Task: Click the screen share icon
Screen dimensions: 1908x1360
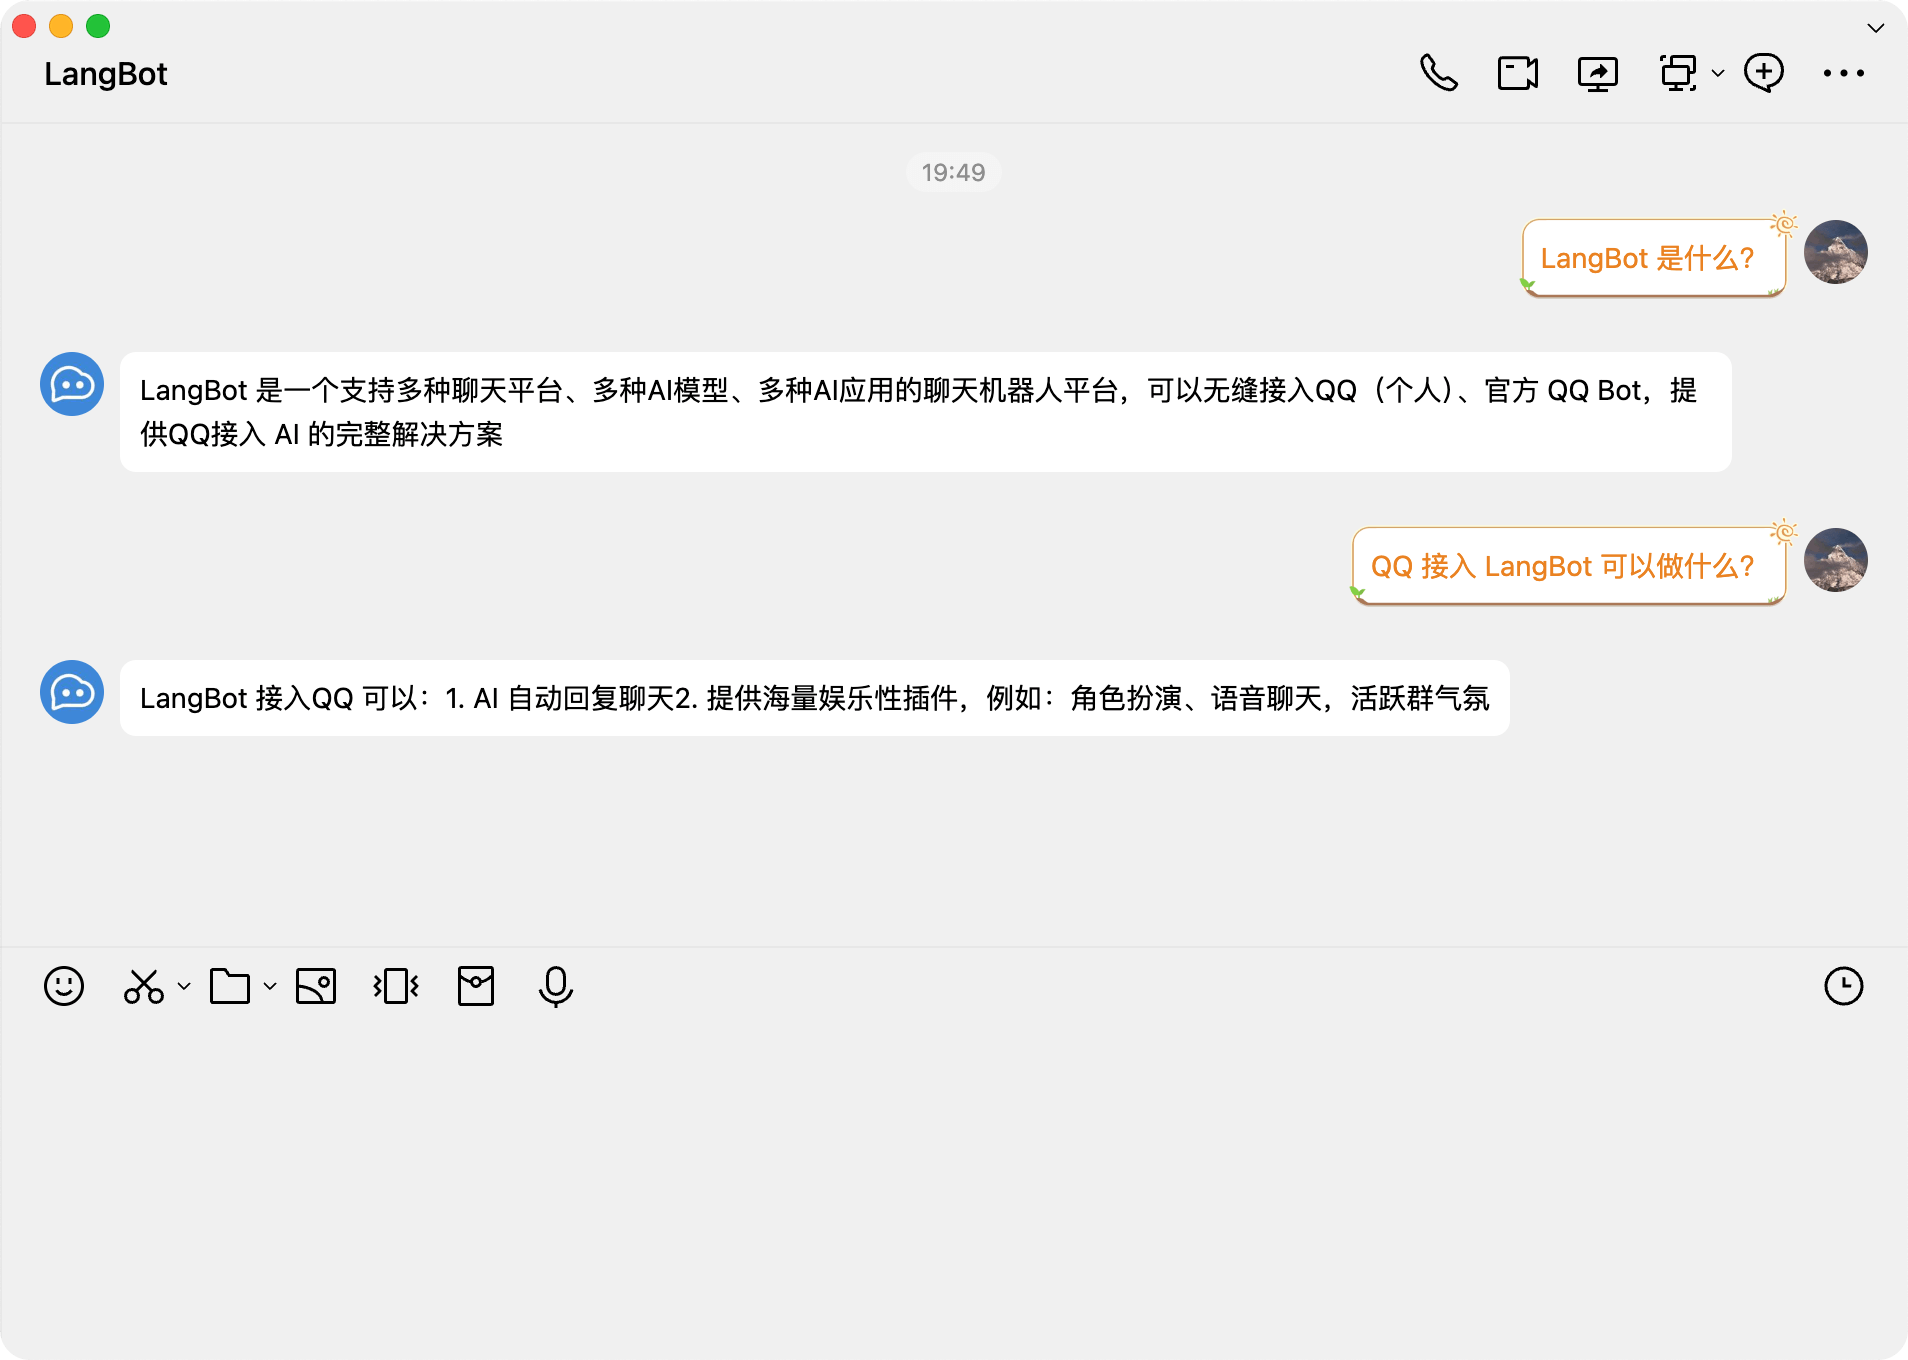Action: tap(1597, 73)
